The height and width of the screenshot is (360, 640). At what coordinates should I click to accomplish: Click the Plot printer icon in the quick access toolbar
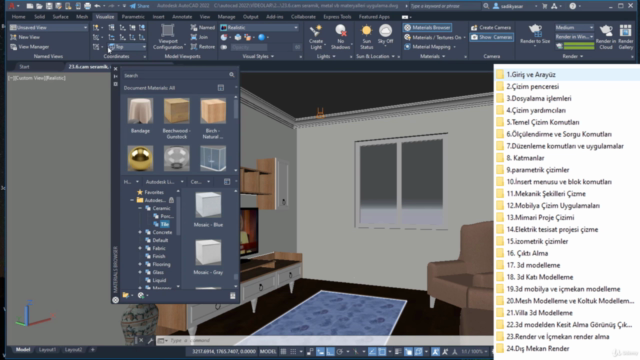coord(87,6)
